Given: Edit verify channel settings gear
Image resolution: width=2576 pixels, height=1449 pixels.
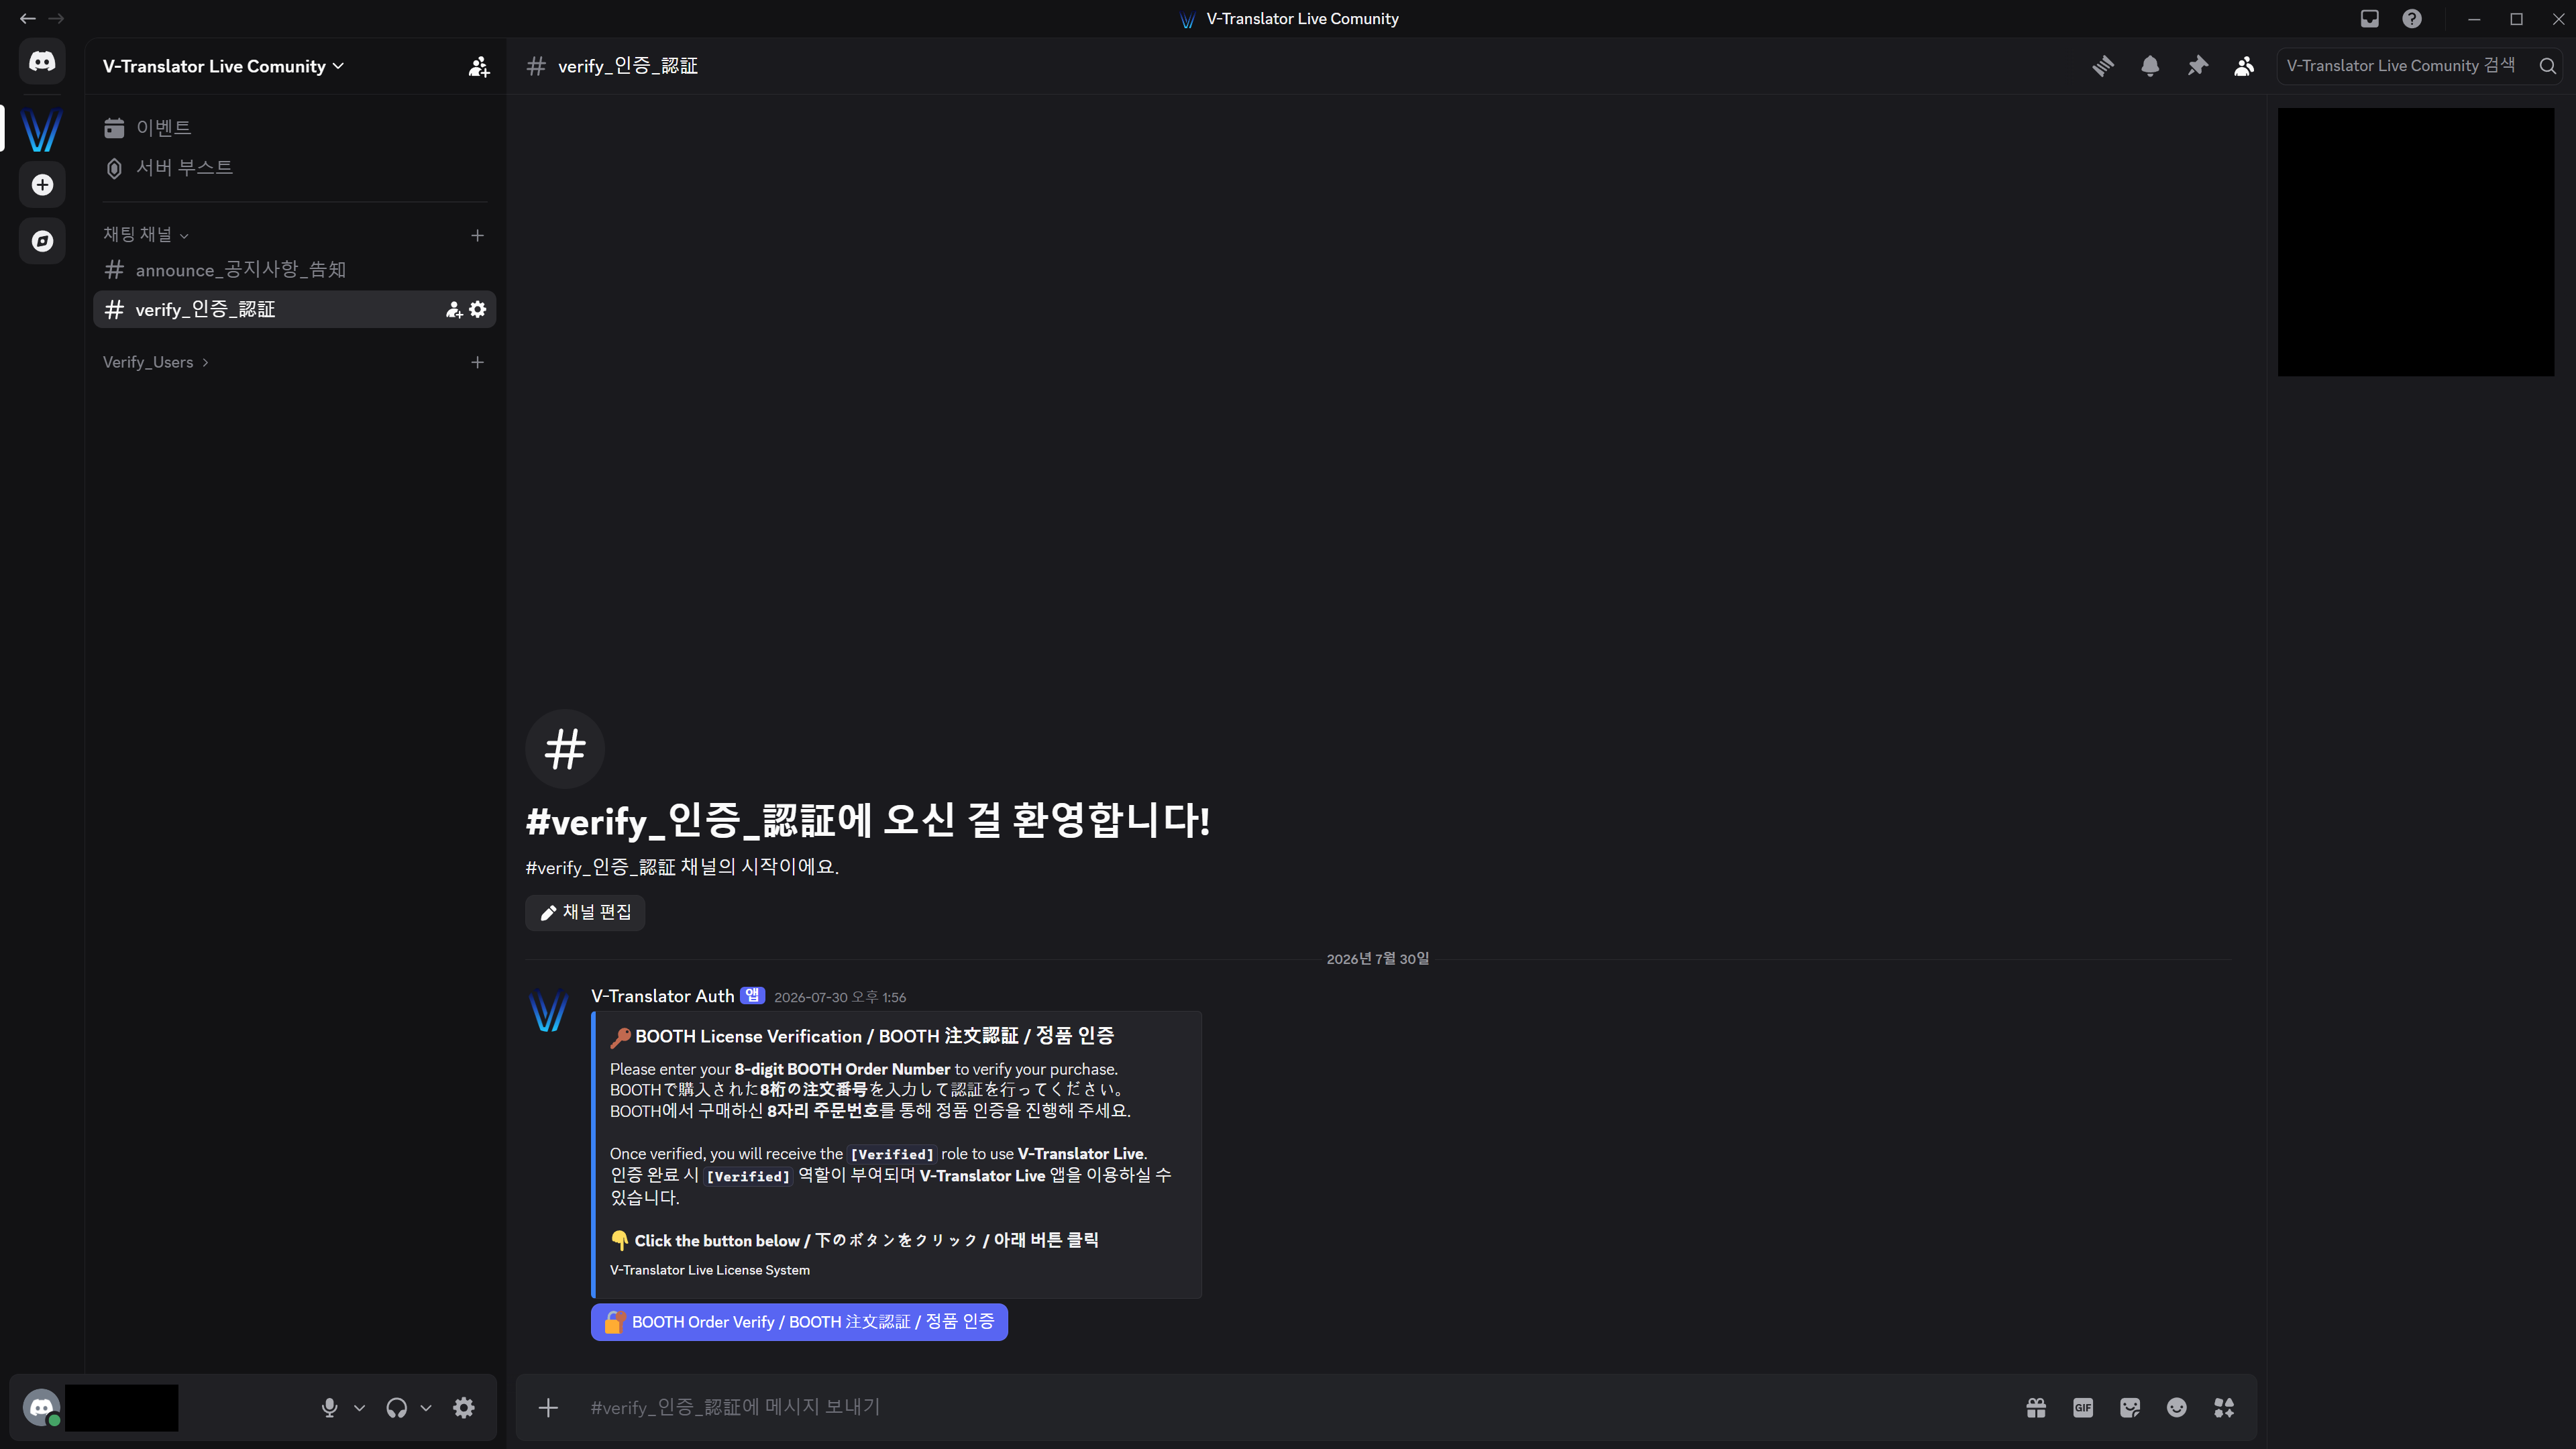Looking at the screenshot, I should (x=478, y=310).
